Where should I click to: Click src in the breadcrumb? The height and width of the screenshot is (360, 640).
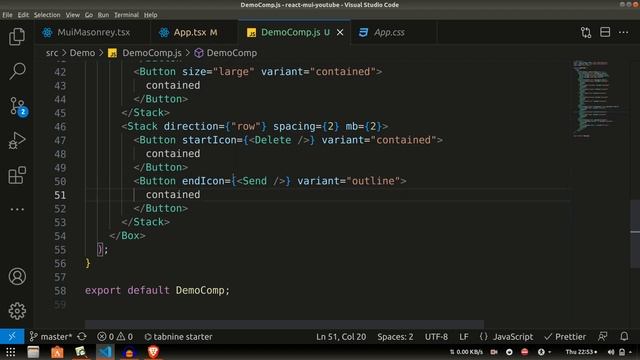click(x=52, y=53)
